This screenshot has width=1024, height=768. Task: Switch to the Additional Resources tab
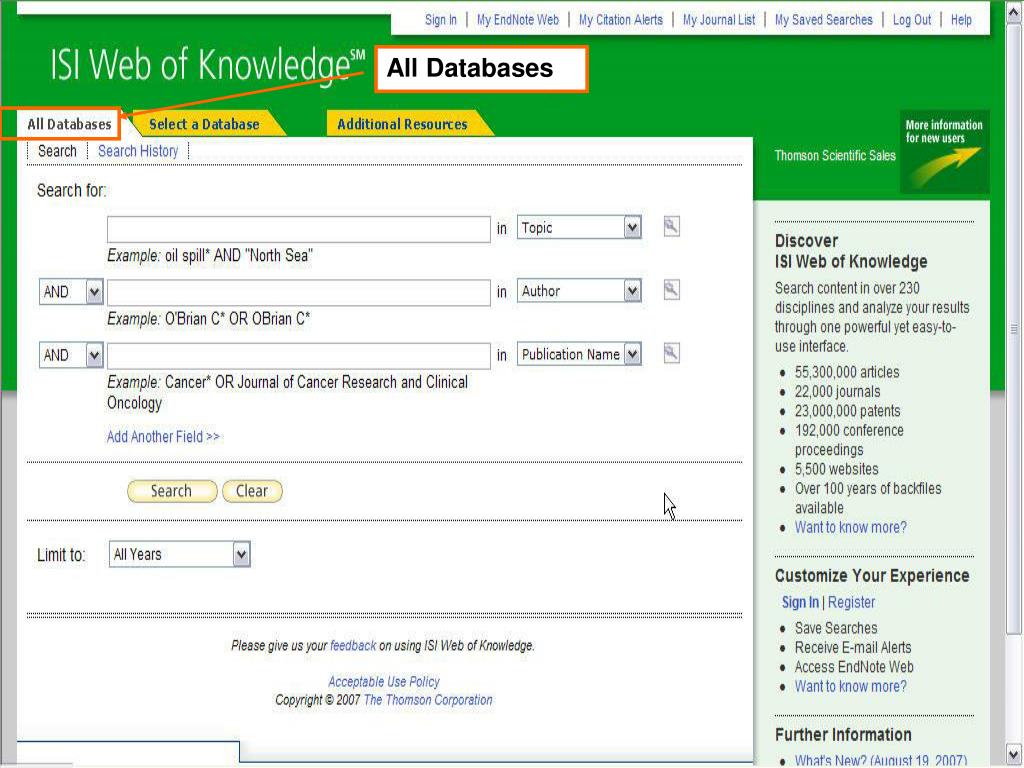[x=402, y=124]
